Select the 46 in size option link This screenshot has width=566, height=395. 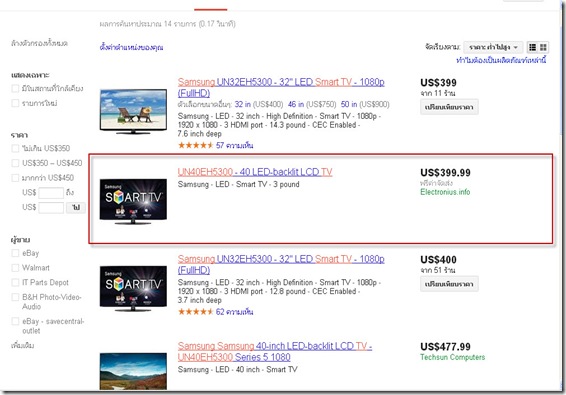[x=296, y=105]
